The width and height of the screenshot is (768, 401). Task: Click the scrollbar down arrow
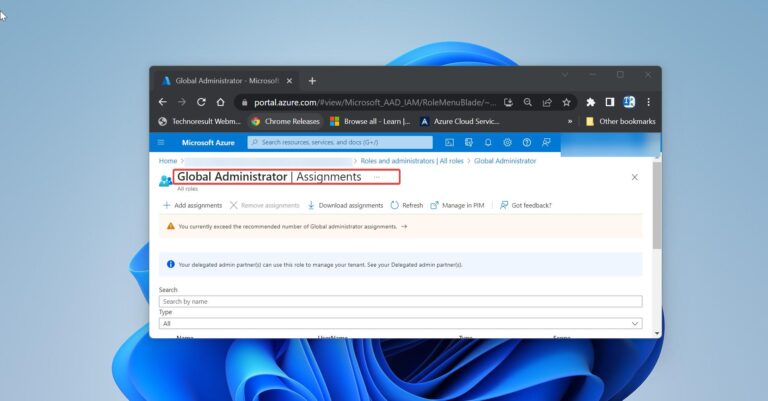tap(657, 333)
